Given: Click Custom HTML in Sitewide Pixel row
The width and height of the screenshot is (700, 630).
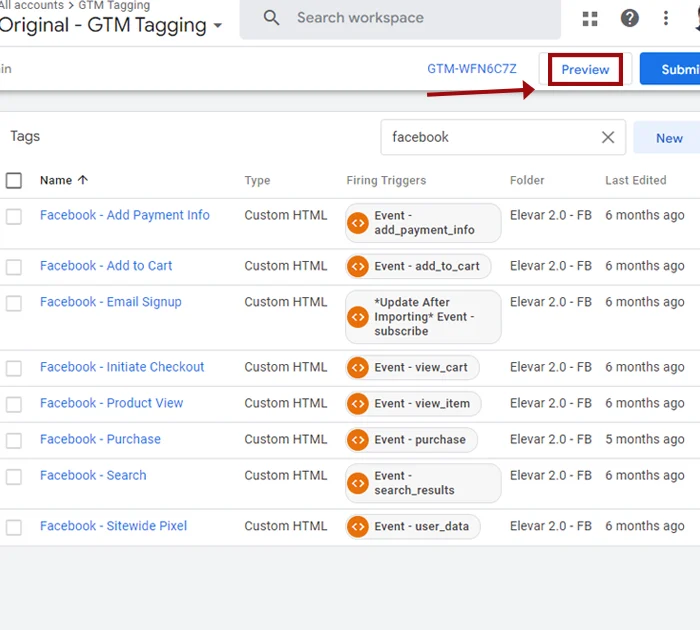Looking at the screenshot, I should pyautogui.click(x=285, y=526).
